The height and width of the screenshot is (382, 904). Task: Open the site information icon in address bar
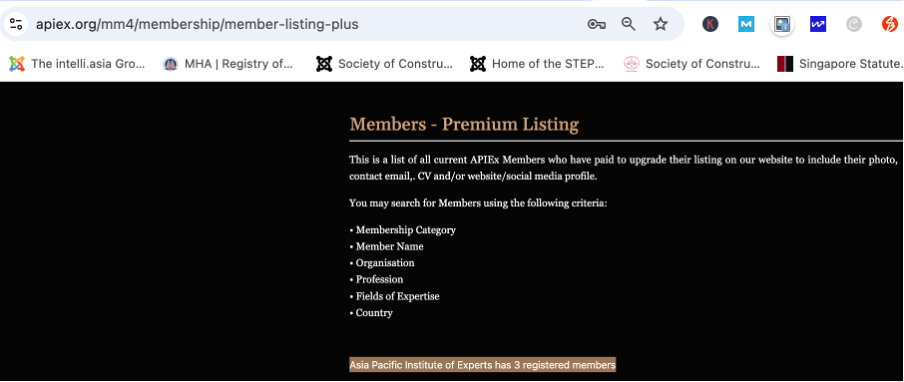pos(16,24)
